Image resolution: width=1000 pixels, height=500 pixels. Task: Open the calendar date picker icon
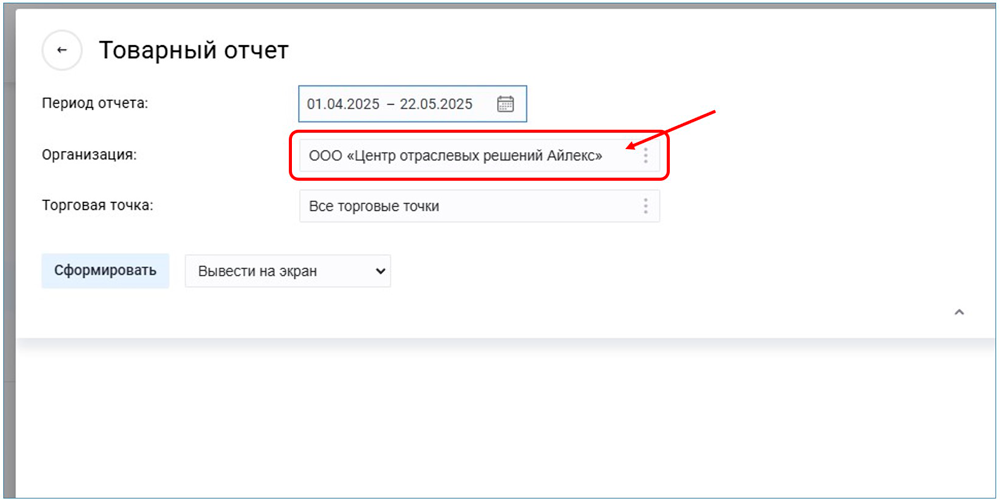point(505,104)
